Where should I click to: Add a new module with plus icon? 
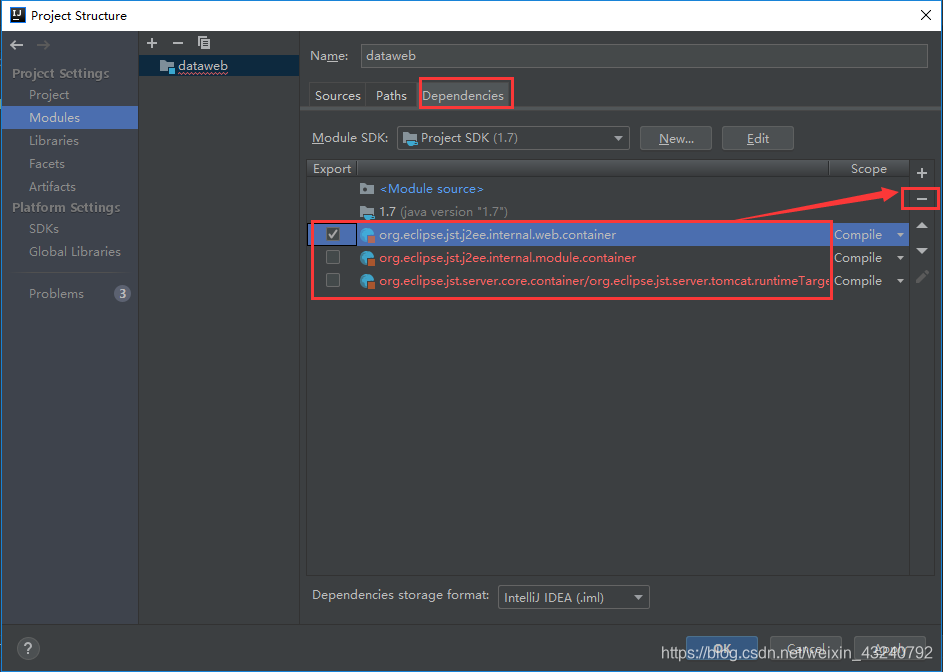(152, 43)
